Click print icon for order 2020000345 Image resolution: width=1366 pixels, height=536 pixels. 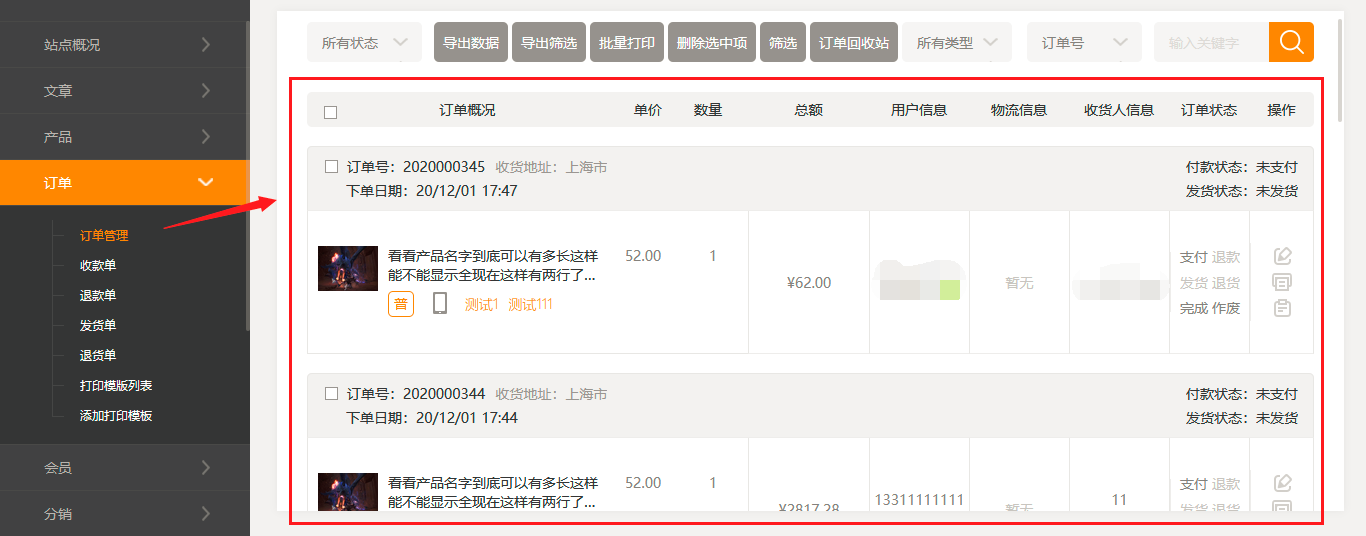click(x=1282, y=282)
